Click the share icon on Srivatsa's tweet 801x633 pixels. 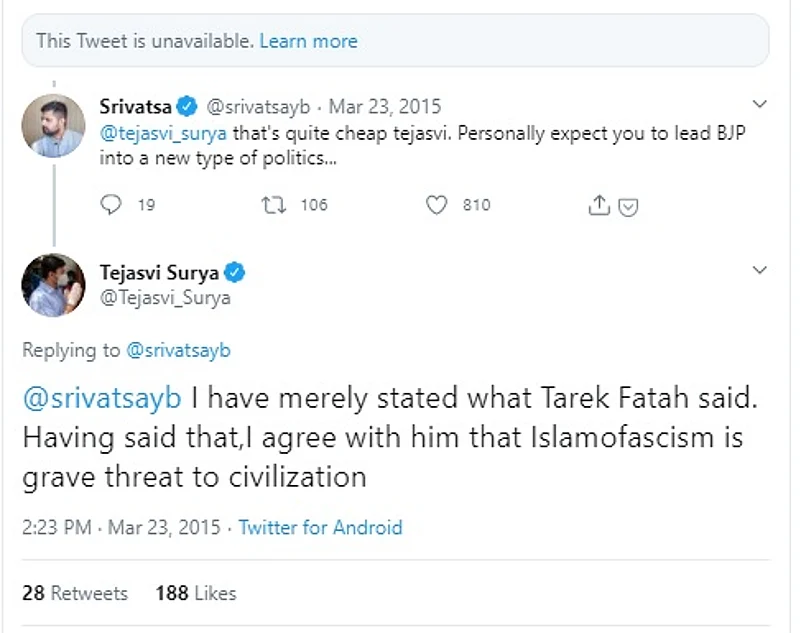click(599, 205)
